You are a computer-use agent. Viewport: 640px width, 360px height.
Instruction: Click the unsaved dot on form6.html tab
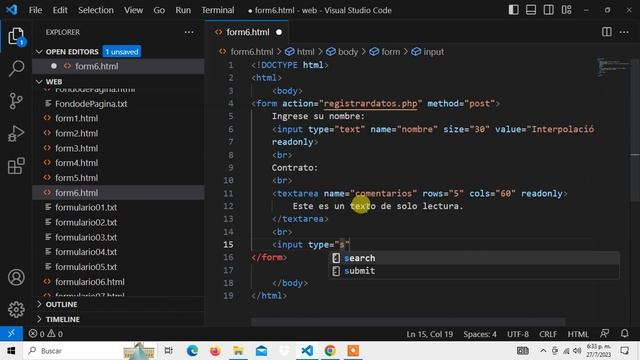pos(279,32)
